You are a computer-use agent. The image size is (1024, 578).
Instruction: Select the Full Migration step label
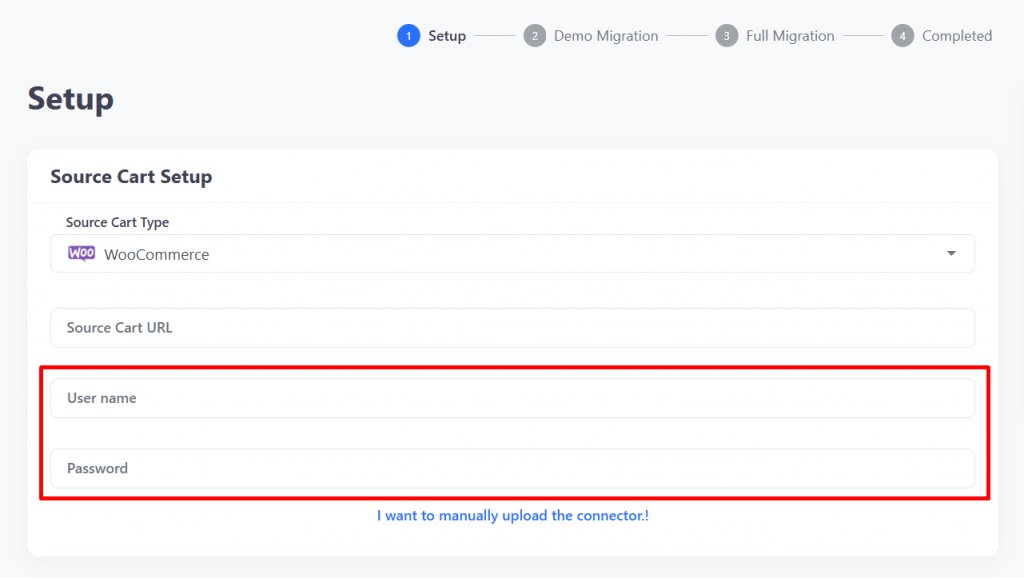coord(790,36)
